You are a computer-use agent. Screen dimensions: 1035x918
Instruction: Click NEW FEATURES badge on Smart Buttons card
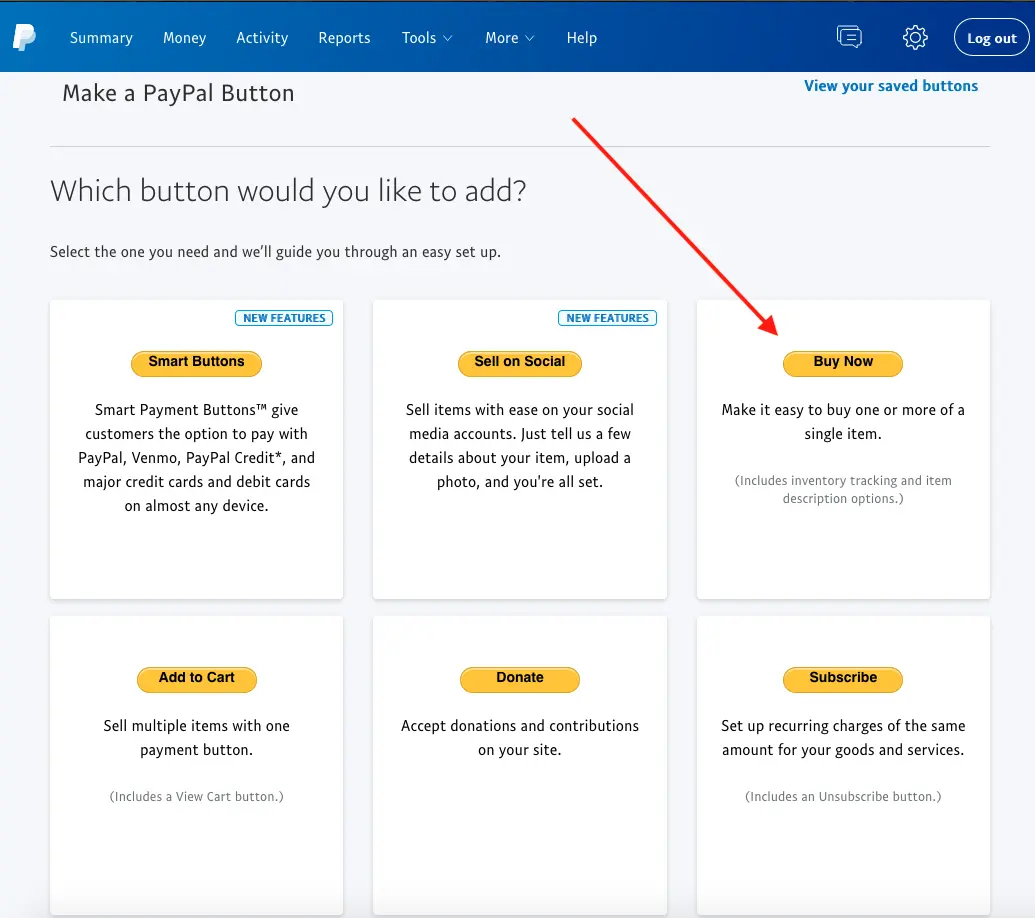coord(284,318)
